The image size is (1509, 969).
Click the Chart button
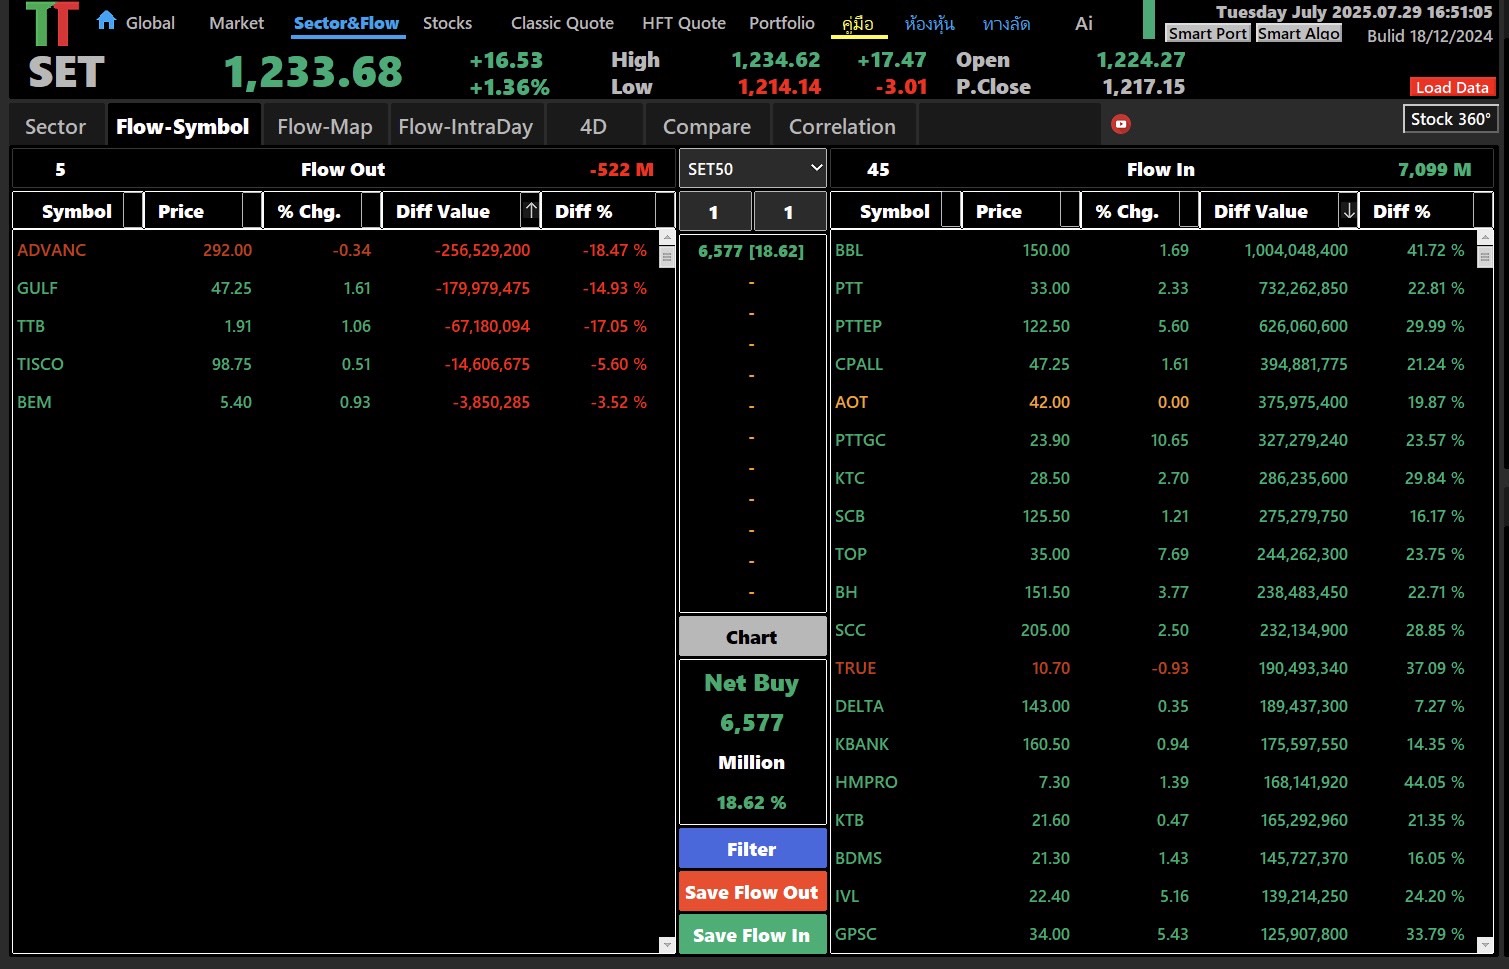point(752,637)
